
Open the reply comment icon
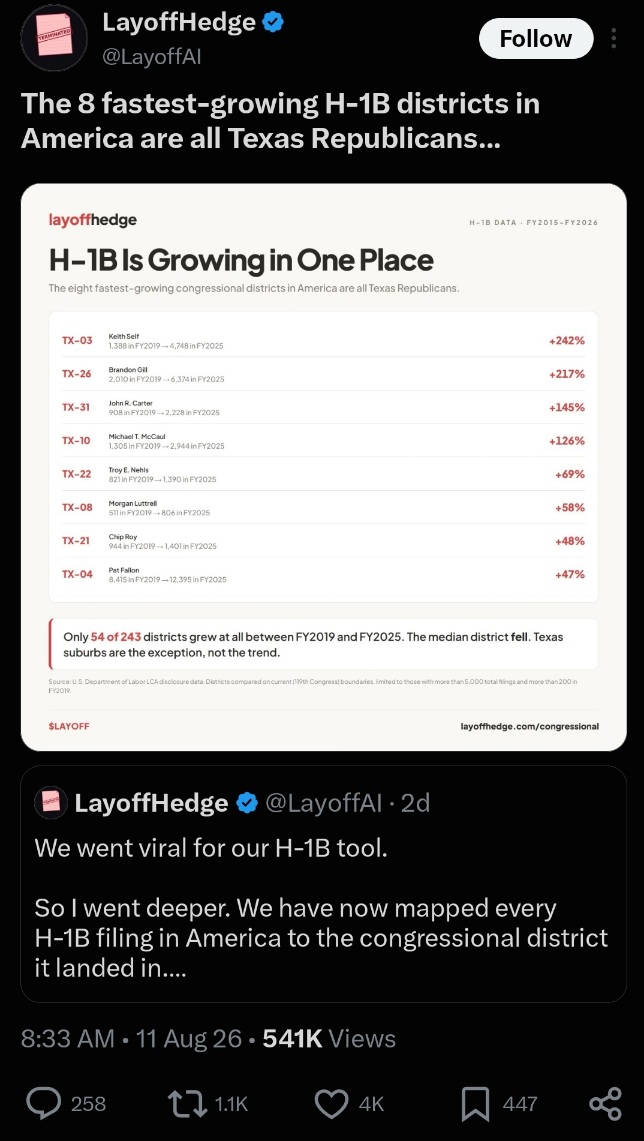44,1103
